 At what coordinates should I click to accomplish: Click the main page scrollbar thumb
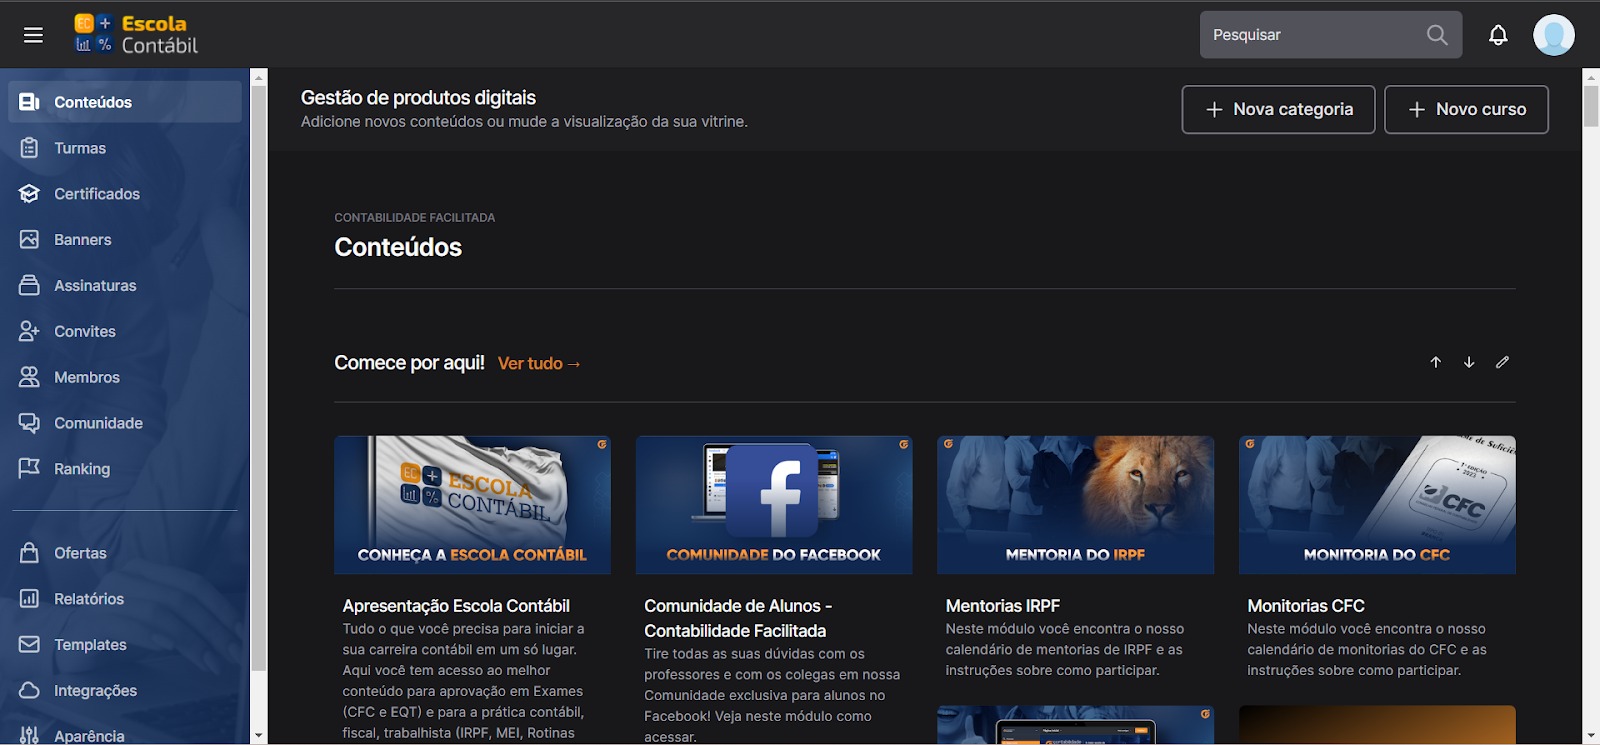tap(1591, 106)
